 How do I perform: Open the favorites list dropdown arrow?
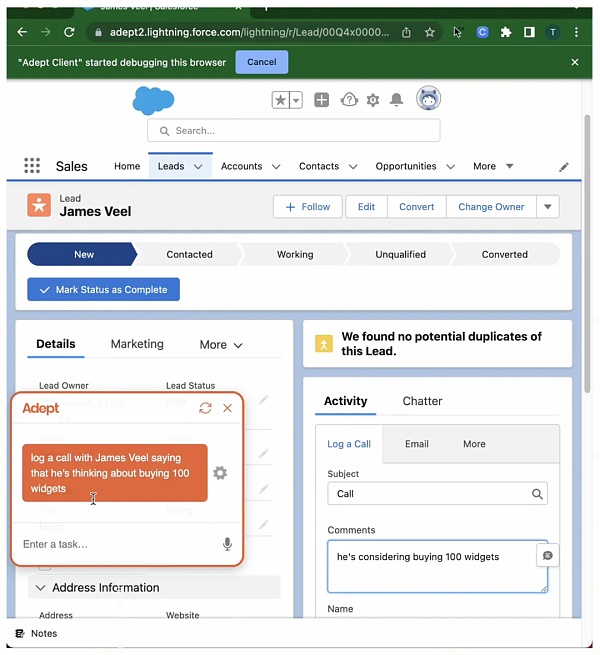pos(296,100)
